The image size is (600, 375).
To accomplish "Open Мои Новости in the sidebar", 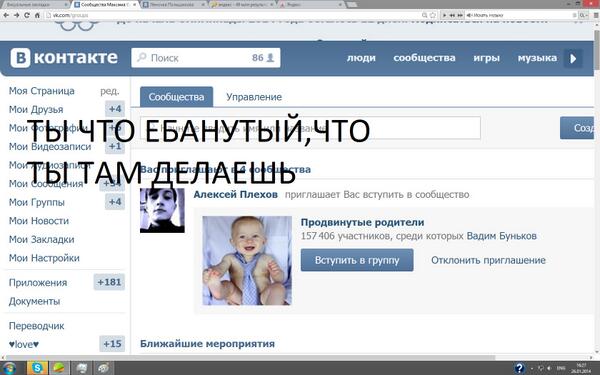I will (x=39, y=221).
